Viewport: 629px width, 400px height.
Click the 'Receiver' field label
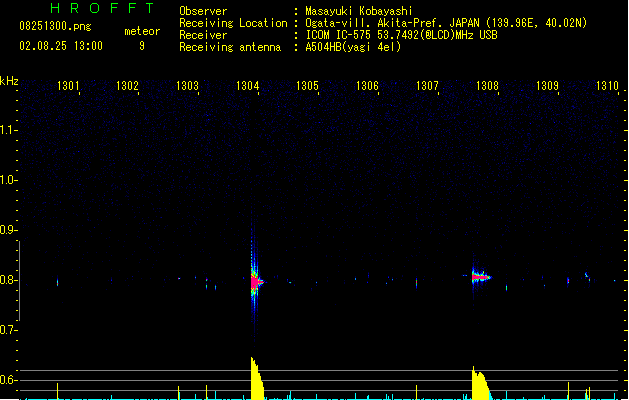203,35
